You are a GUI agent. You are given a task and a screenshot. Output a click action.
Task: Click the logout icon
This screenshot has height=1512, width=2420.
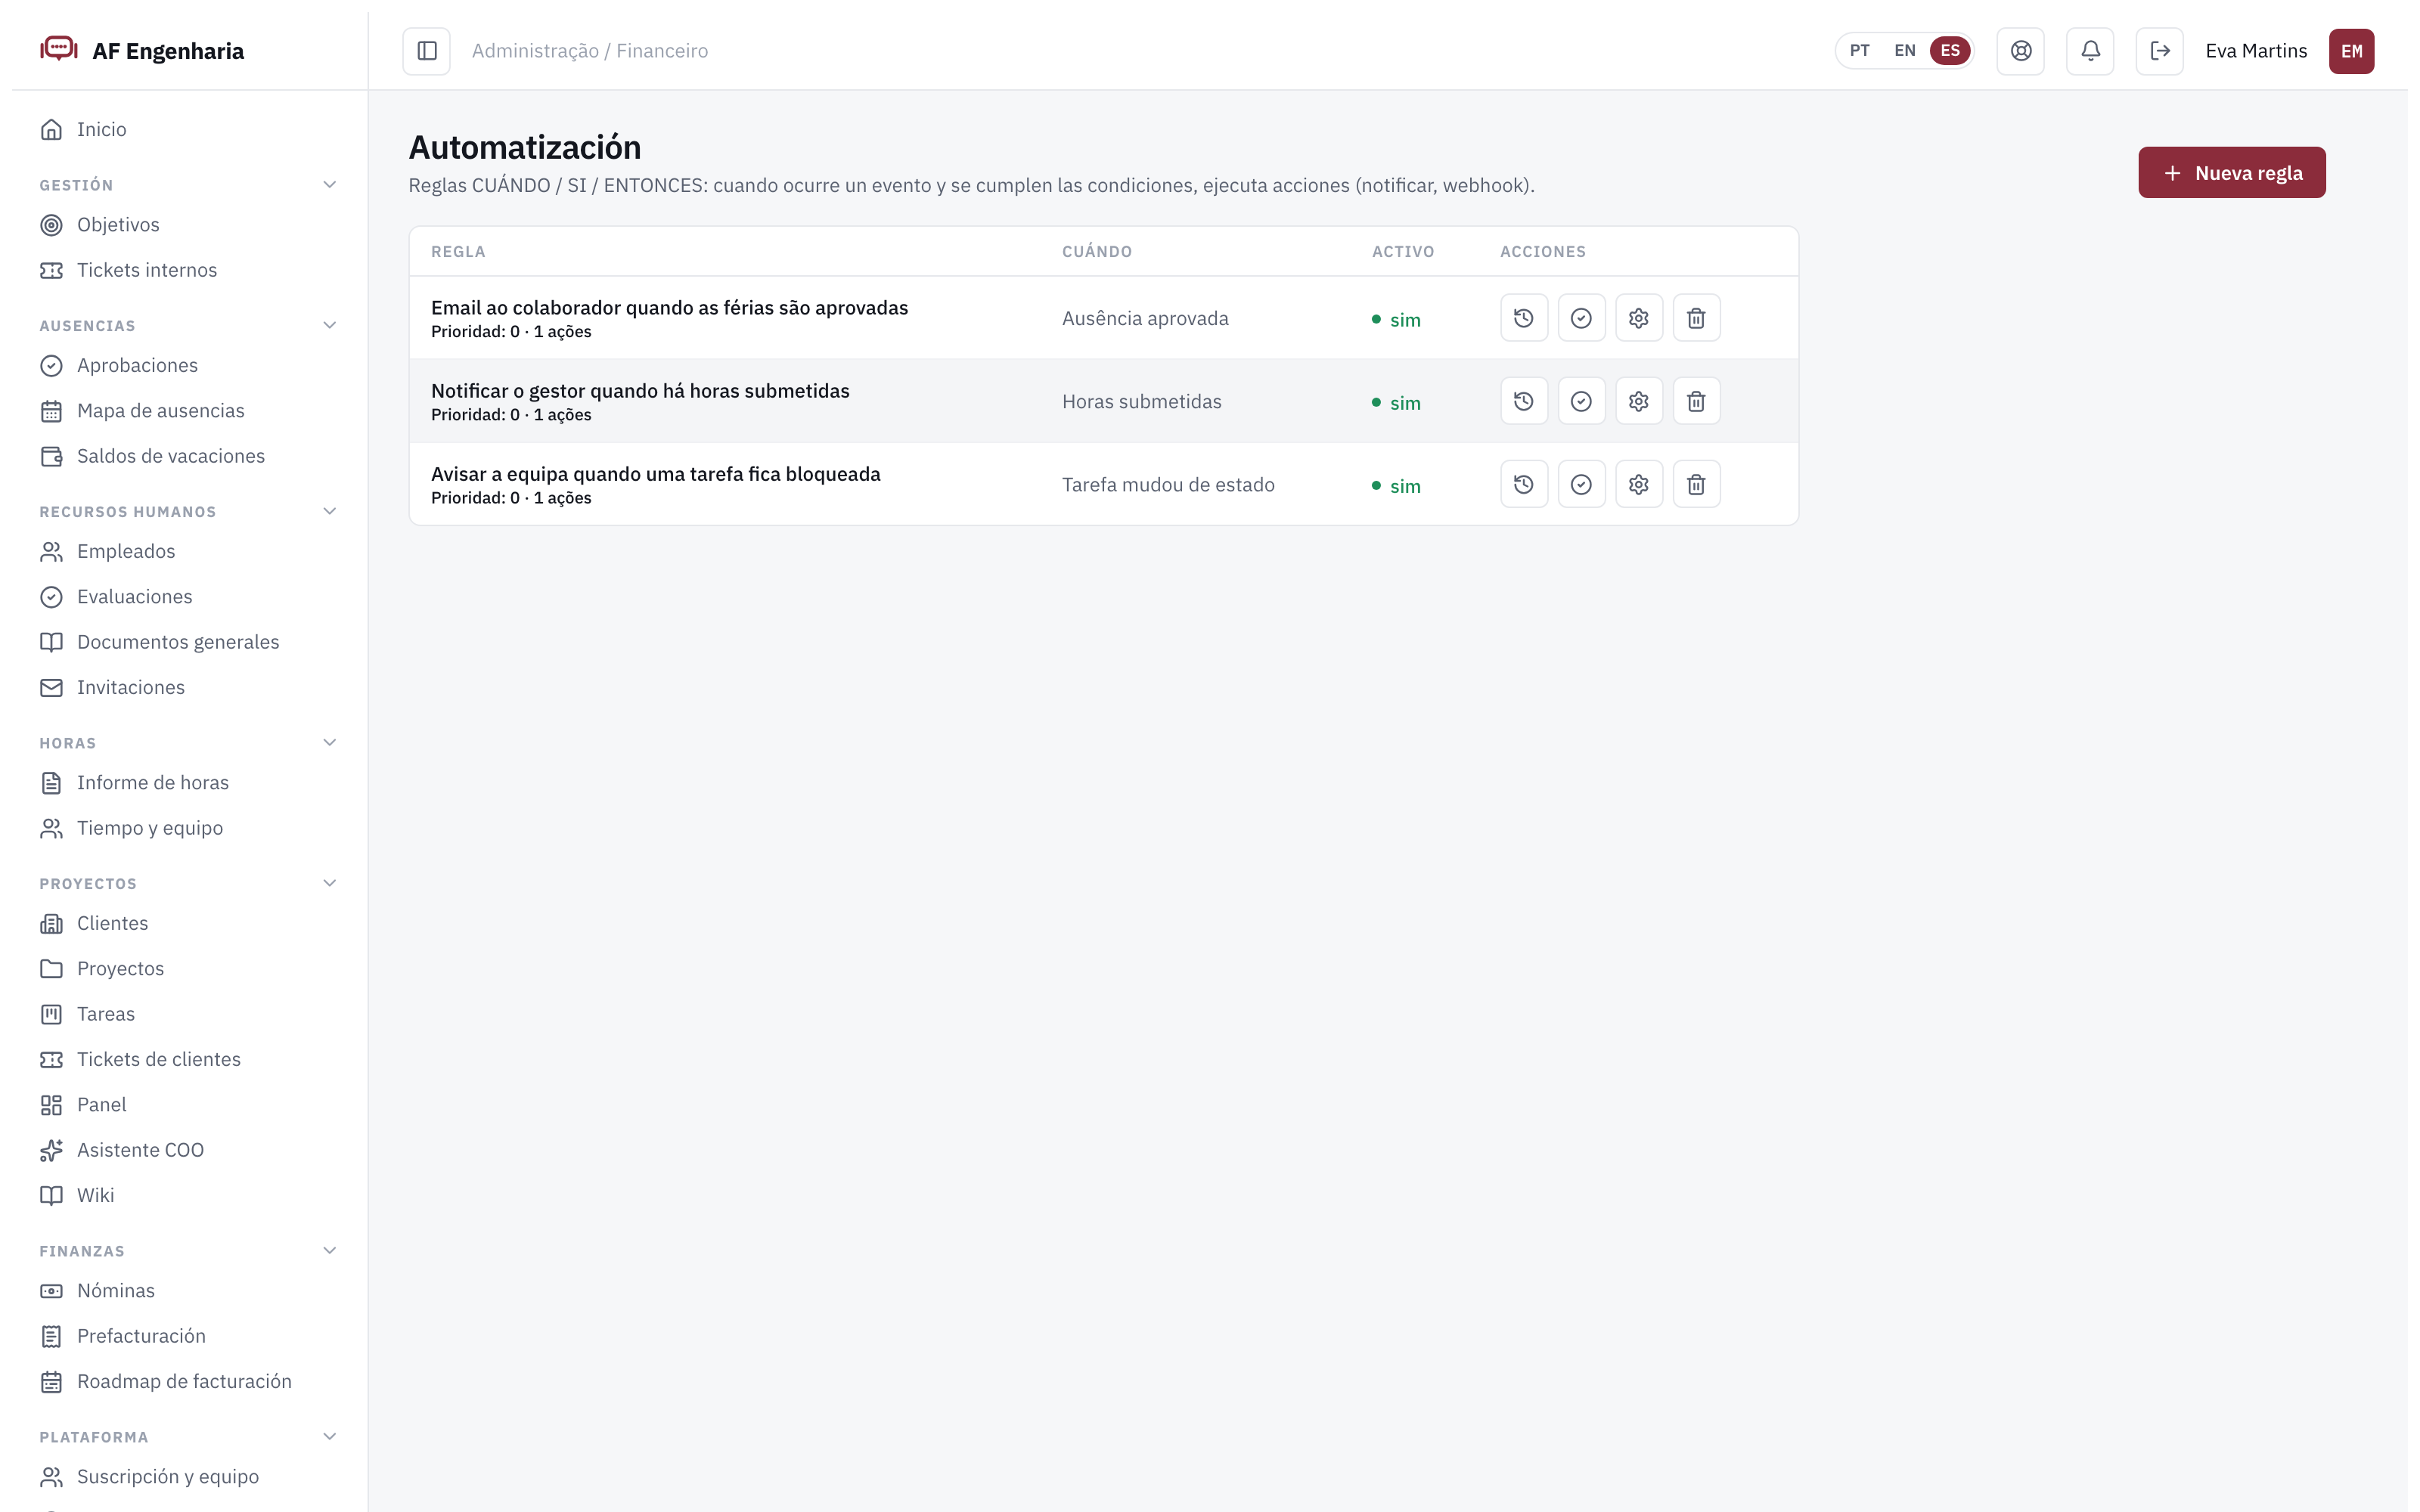click(x=2160, y=51)
